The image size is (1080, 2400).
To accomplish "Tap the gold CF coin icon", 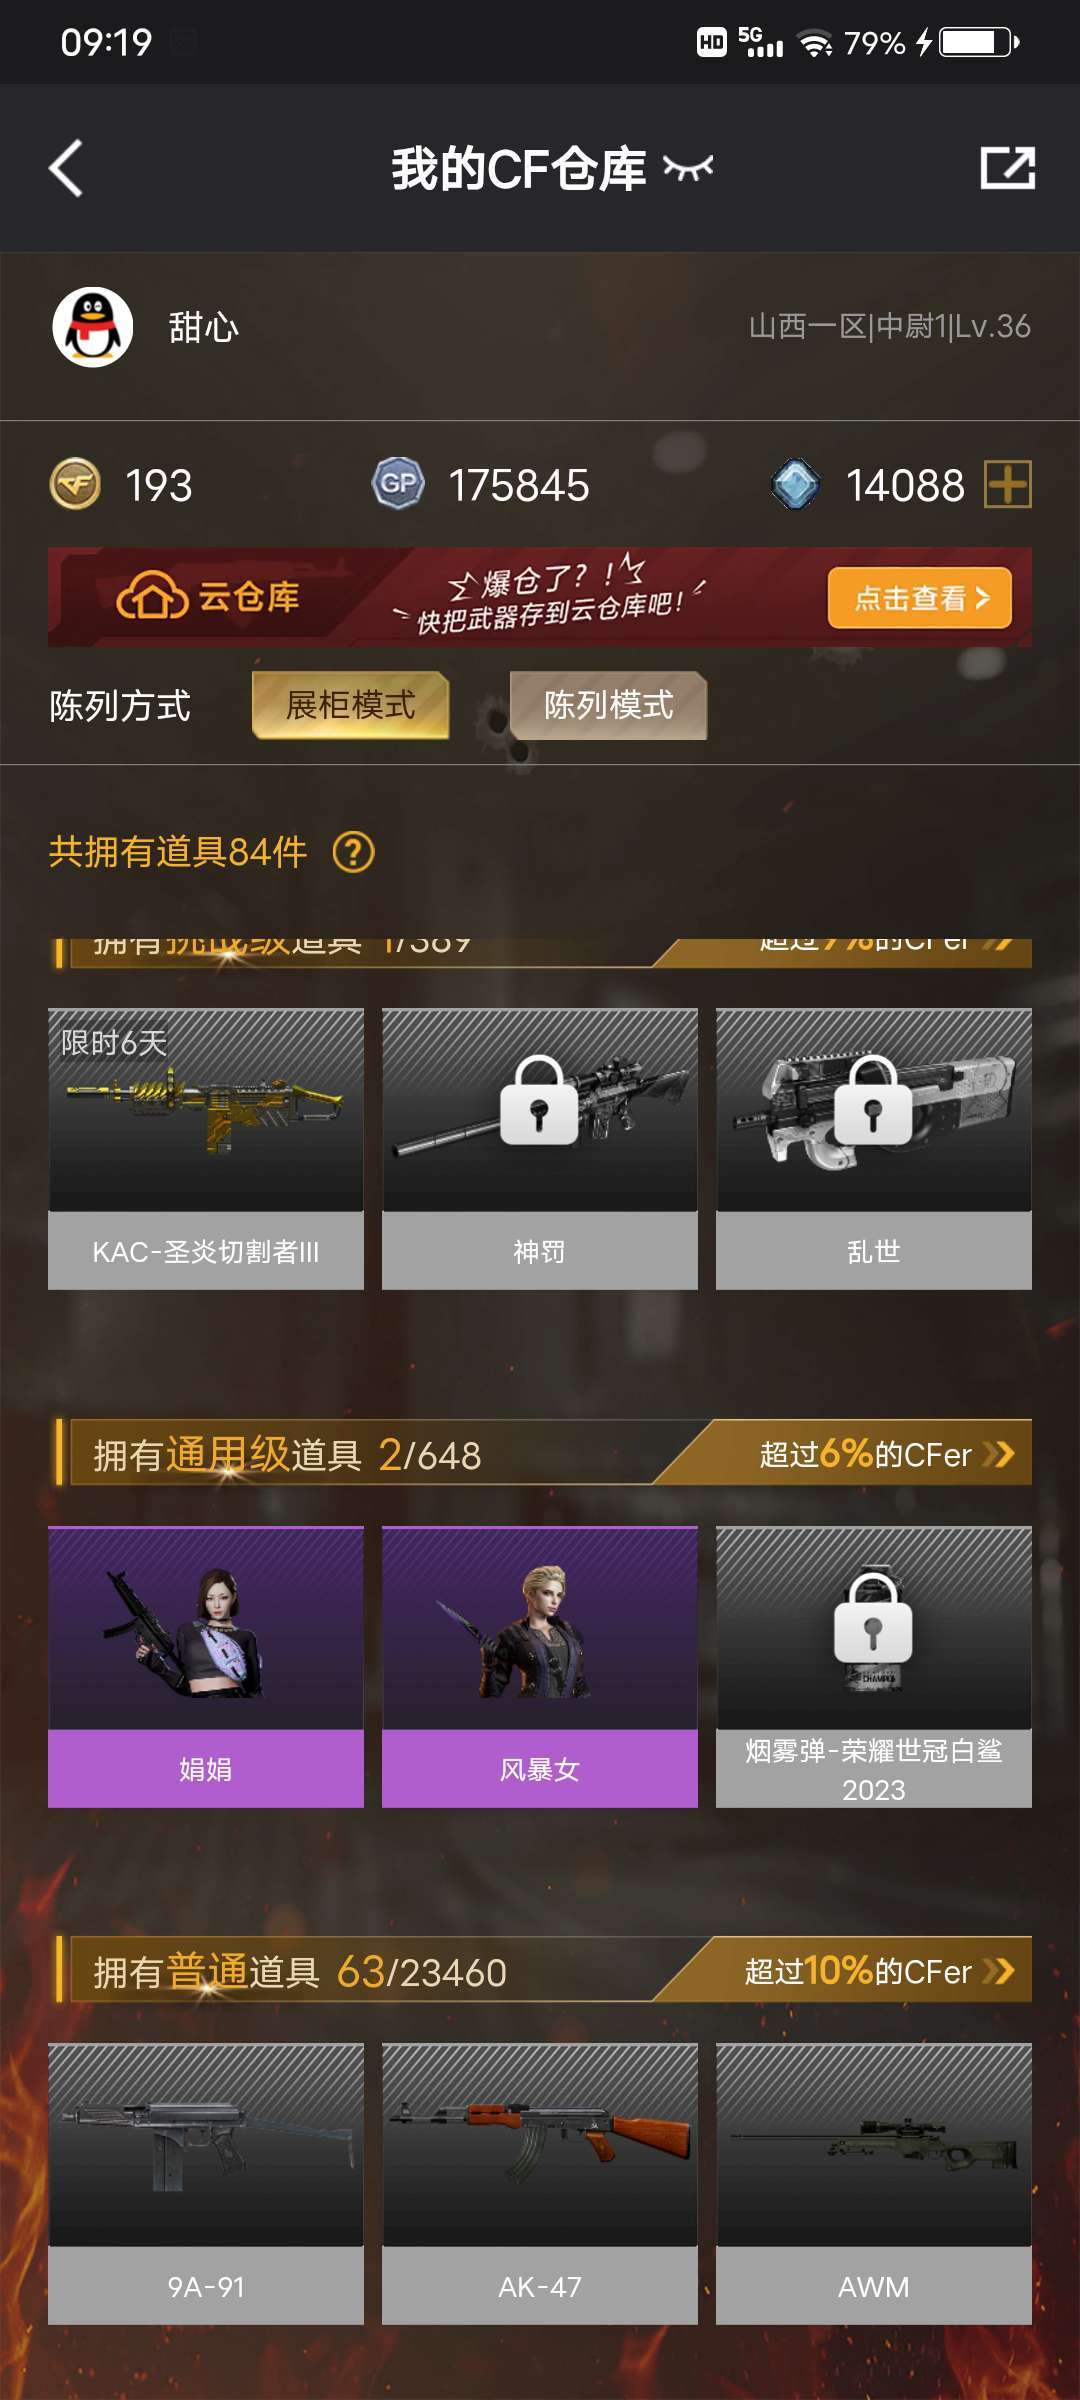I will click(75, 485).
